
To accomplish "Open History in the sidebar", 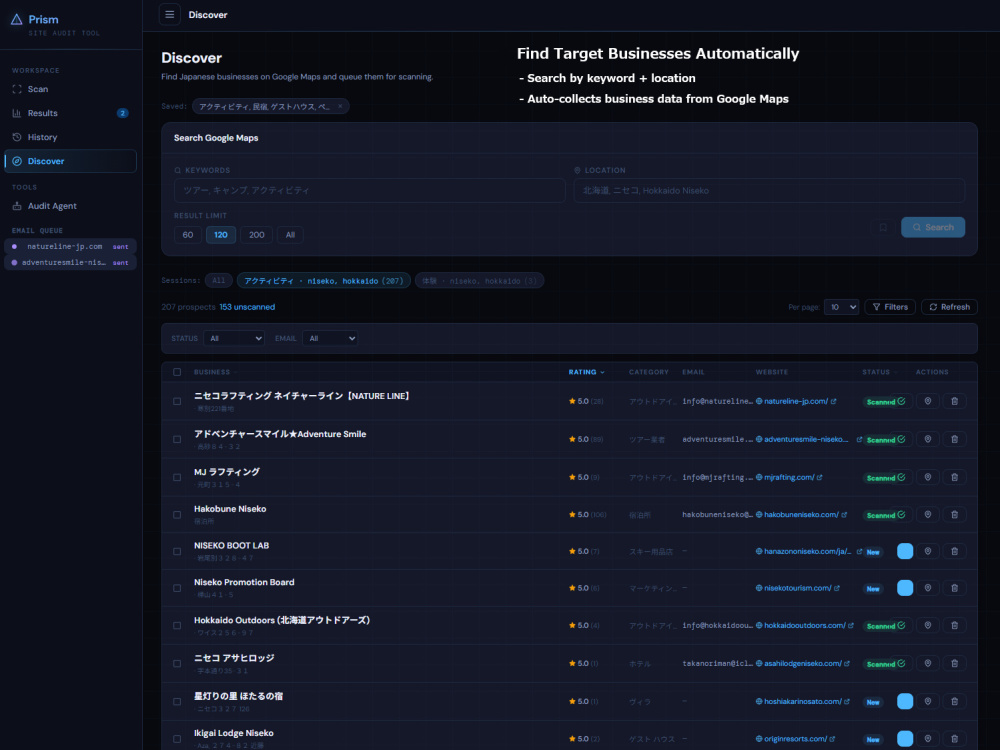I will pyautogui.click(x=70, y=137).
